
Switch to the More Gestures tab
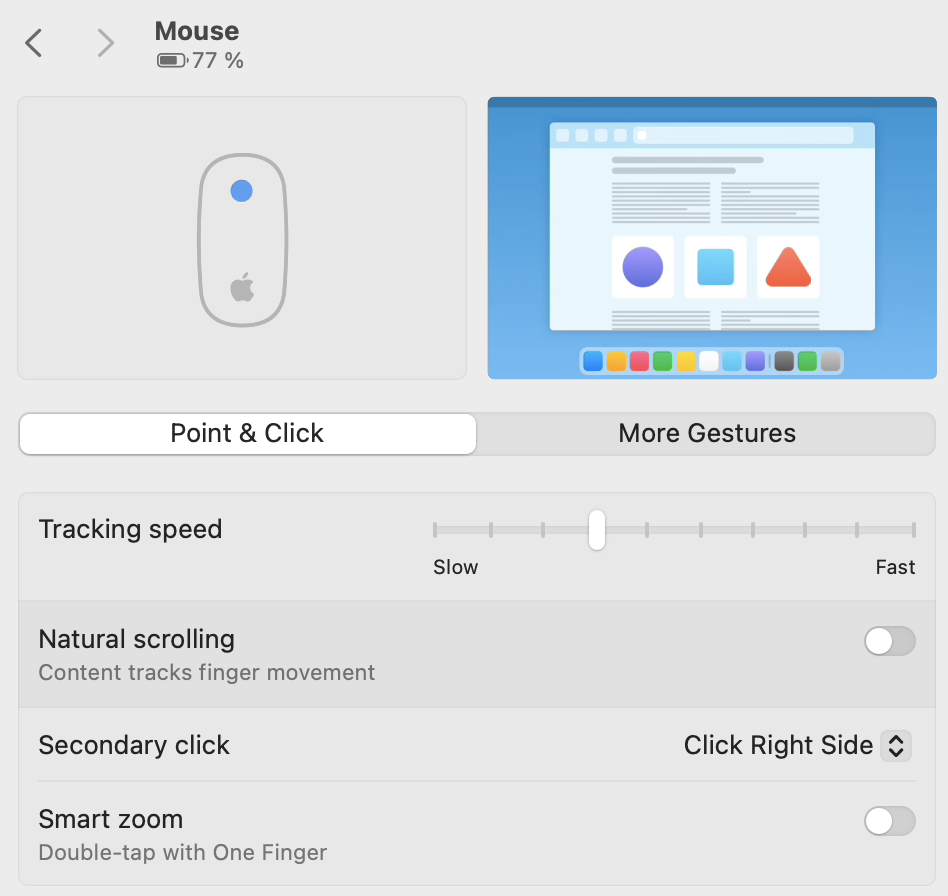(706, 433)
